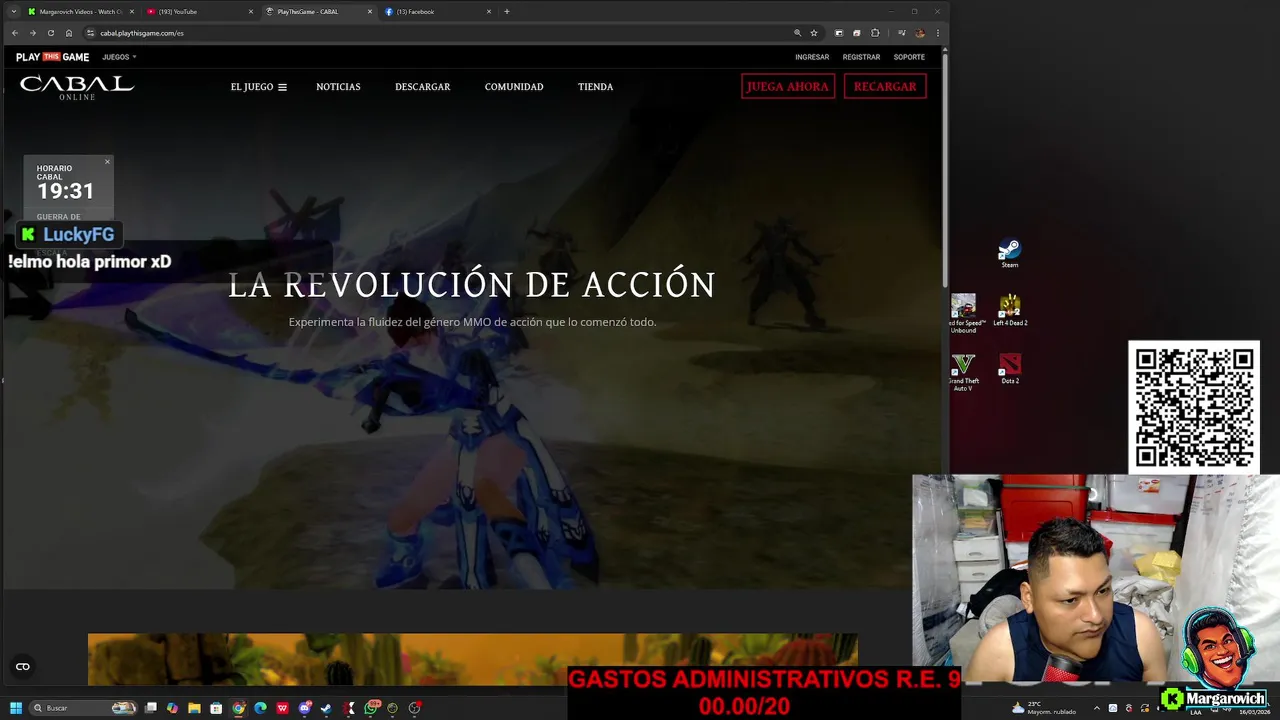Screen dimensions: 1280x720
Task: Go forward in browser history
Action: 32,33
